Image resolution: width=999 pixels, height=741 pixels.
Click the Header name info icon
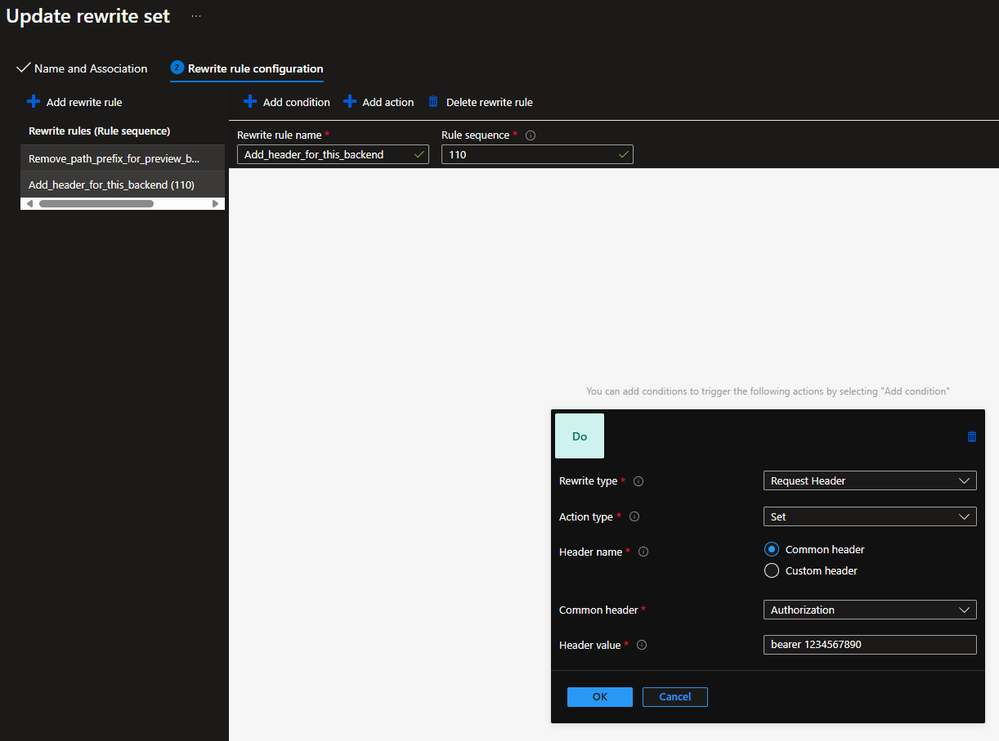pos(643,552)
